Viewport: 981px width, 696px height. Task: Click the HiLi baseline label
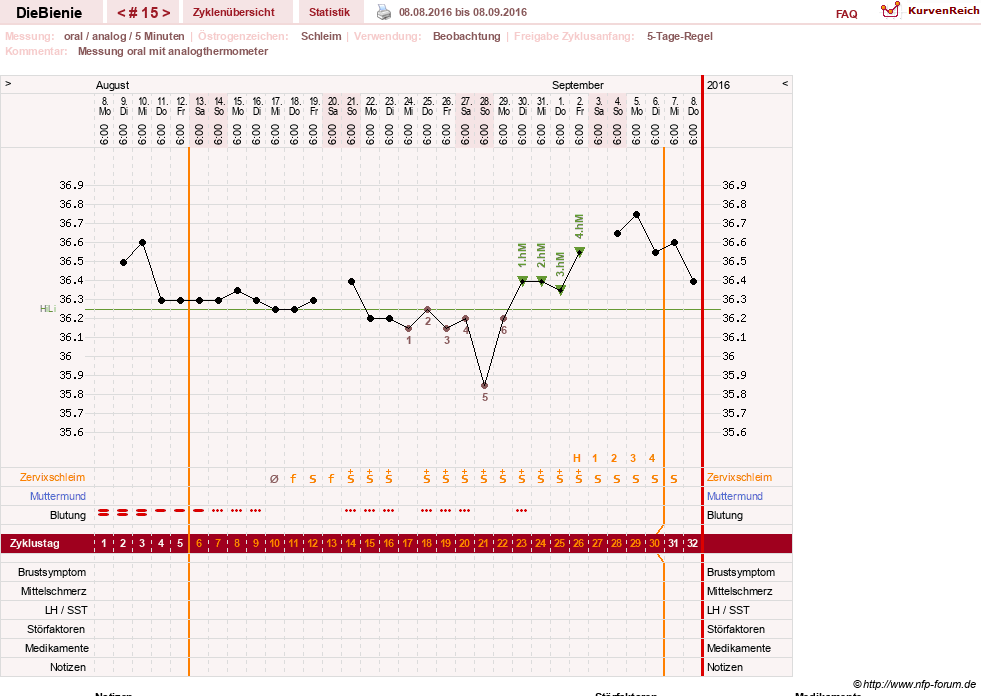(48, 309)
